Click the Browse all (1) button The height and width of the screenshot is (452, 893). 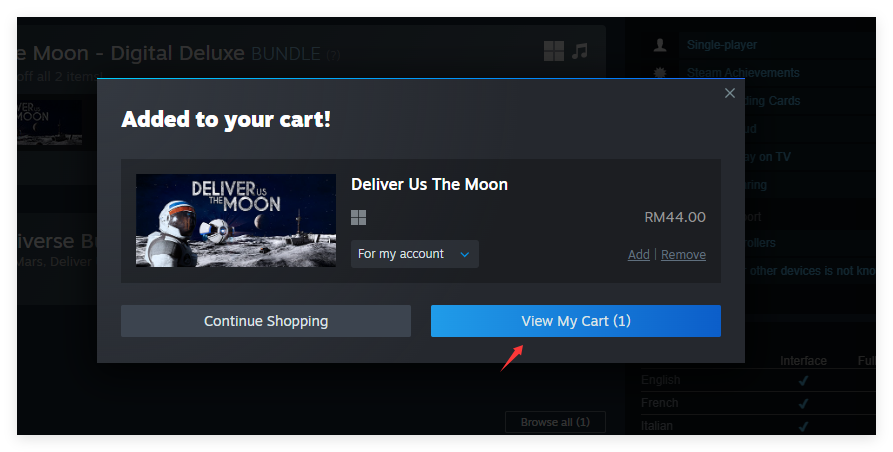pos(555,422)
